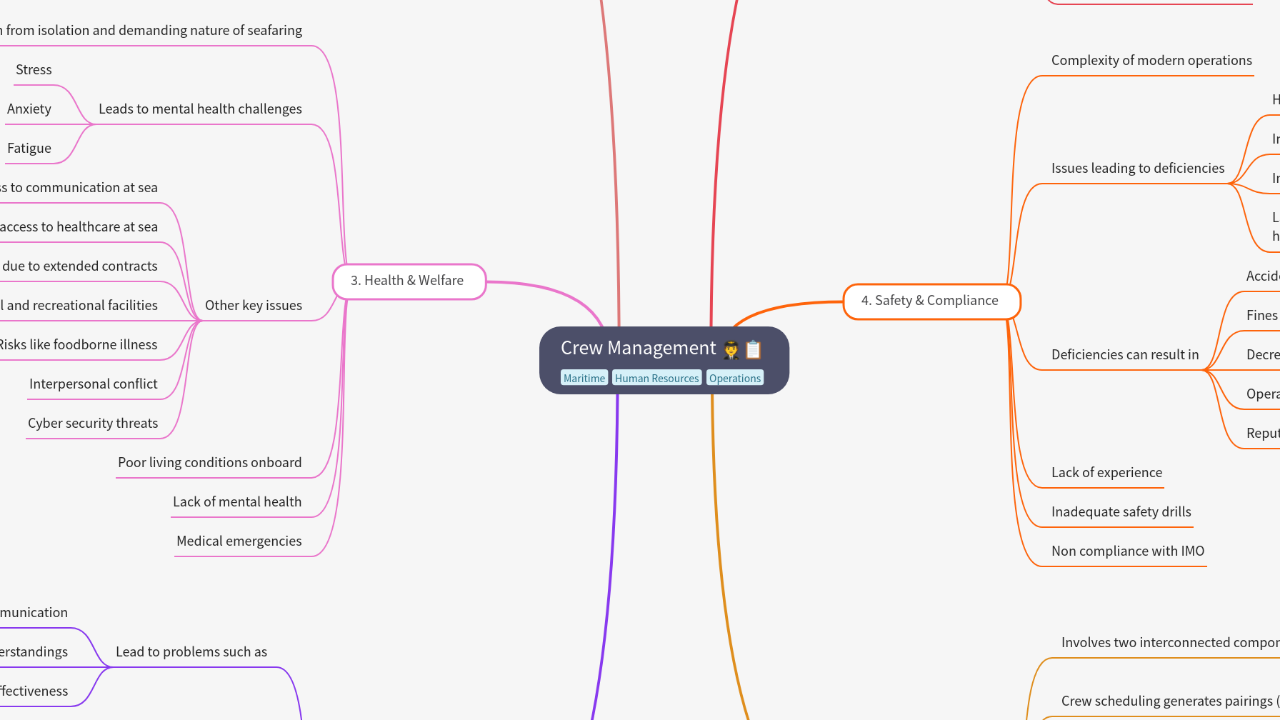Expand Issues leading to deficiencies node
The width and height of the screenshot is (1280, 720).
click(x=1137, y=168)
